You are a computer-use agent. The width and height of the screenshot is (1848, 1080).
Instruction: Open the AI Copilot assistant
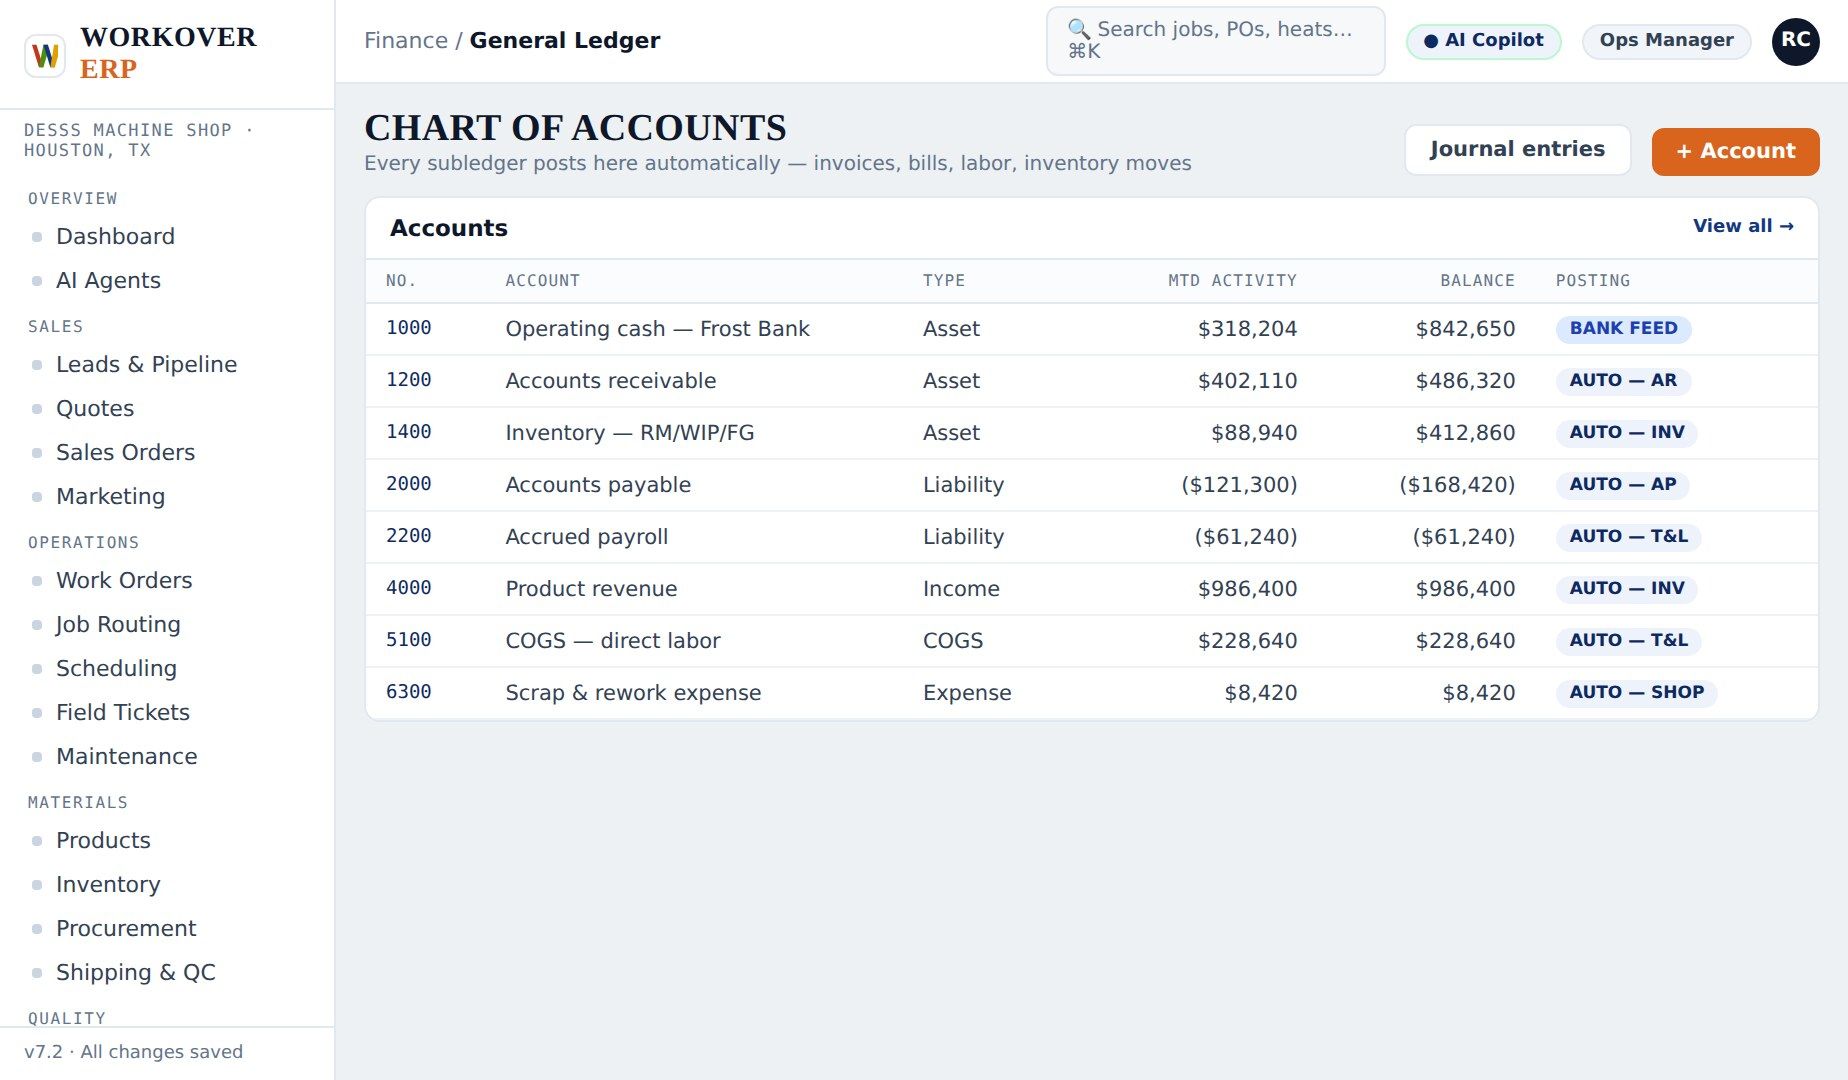pos(1483,41)
